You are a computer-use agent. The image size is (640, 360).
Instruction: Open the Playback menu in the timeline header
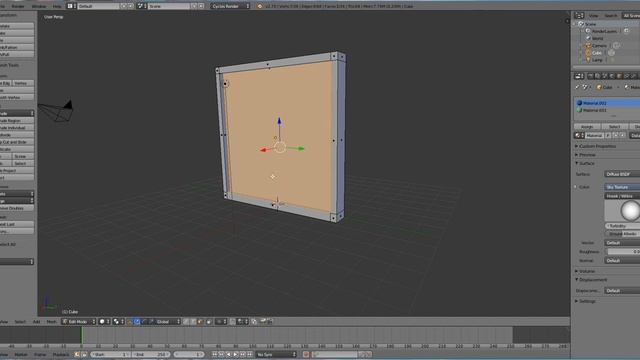coord(61,354)
